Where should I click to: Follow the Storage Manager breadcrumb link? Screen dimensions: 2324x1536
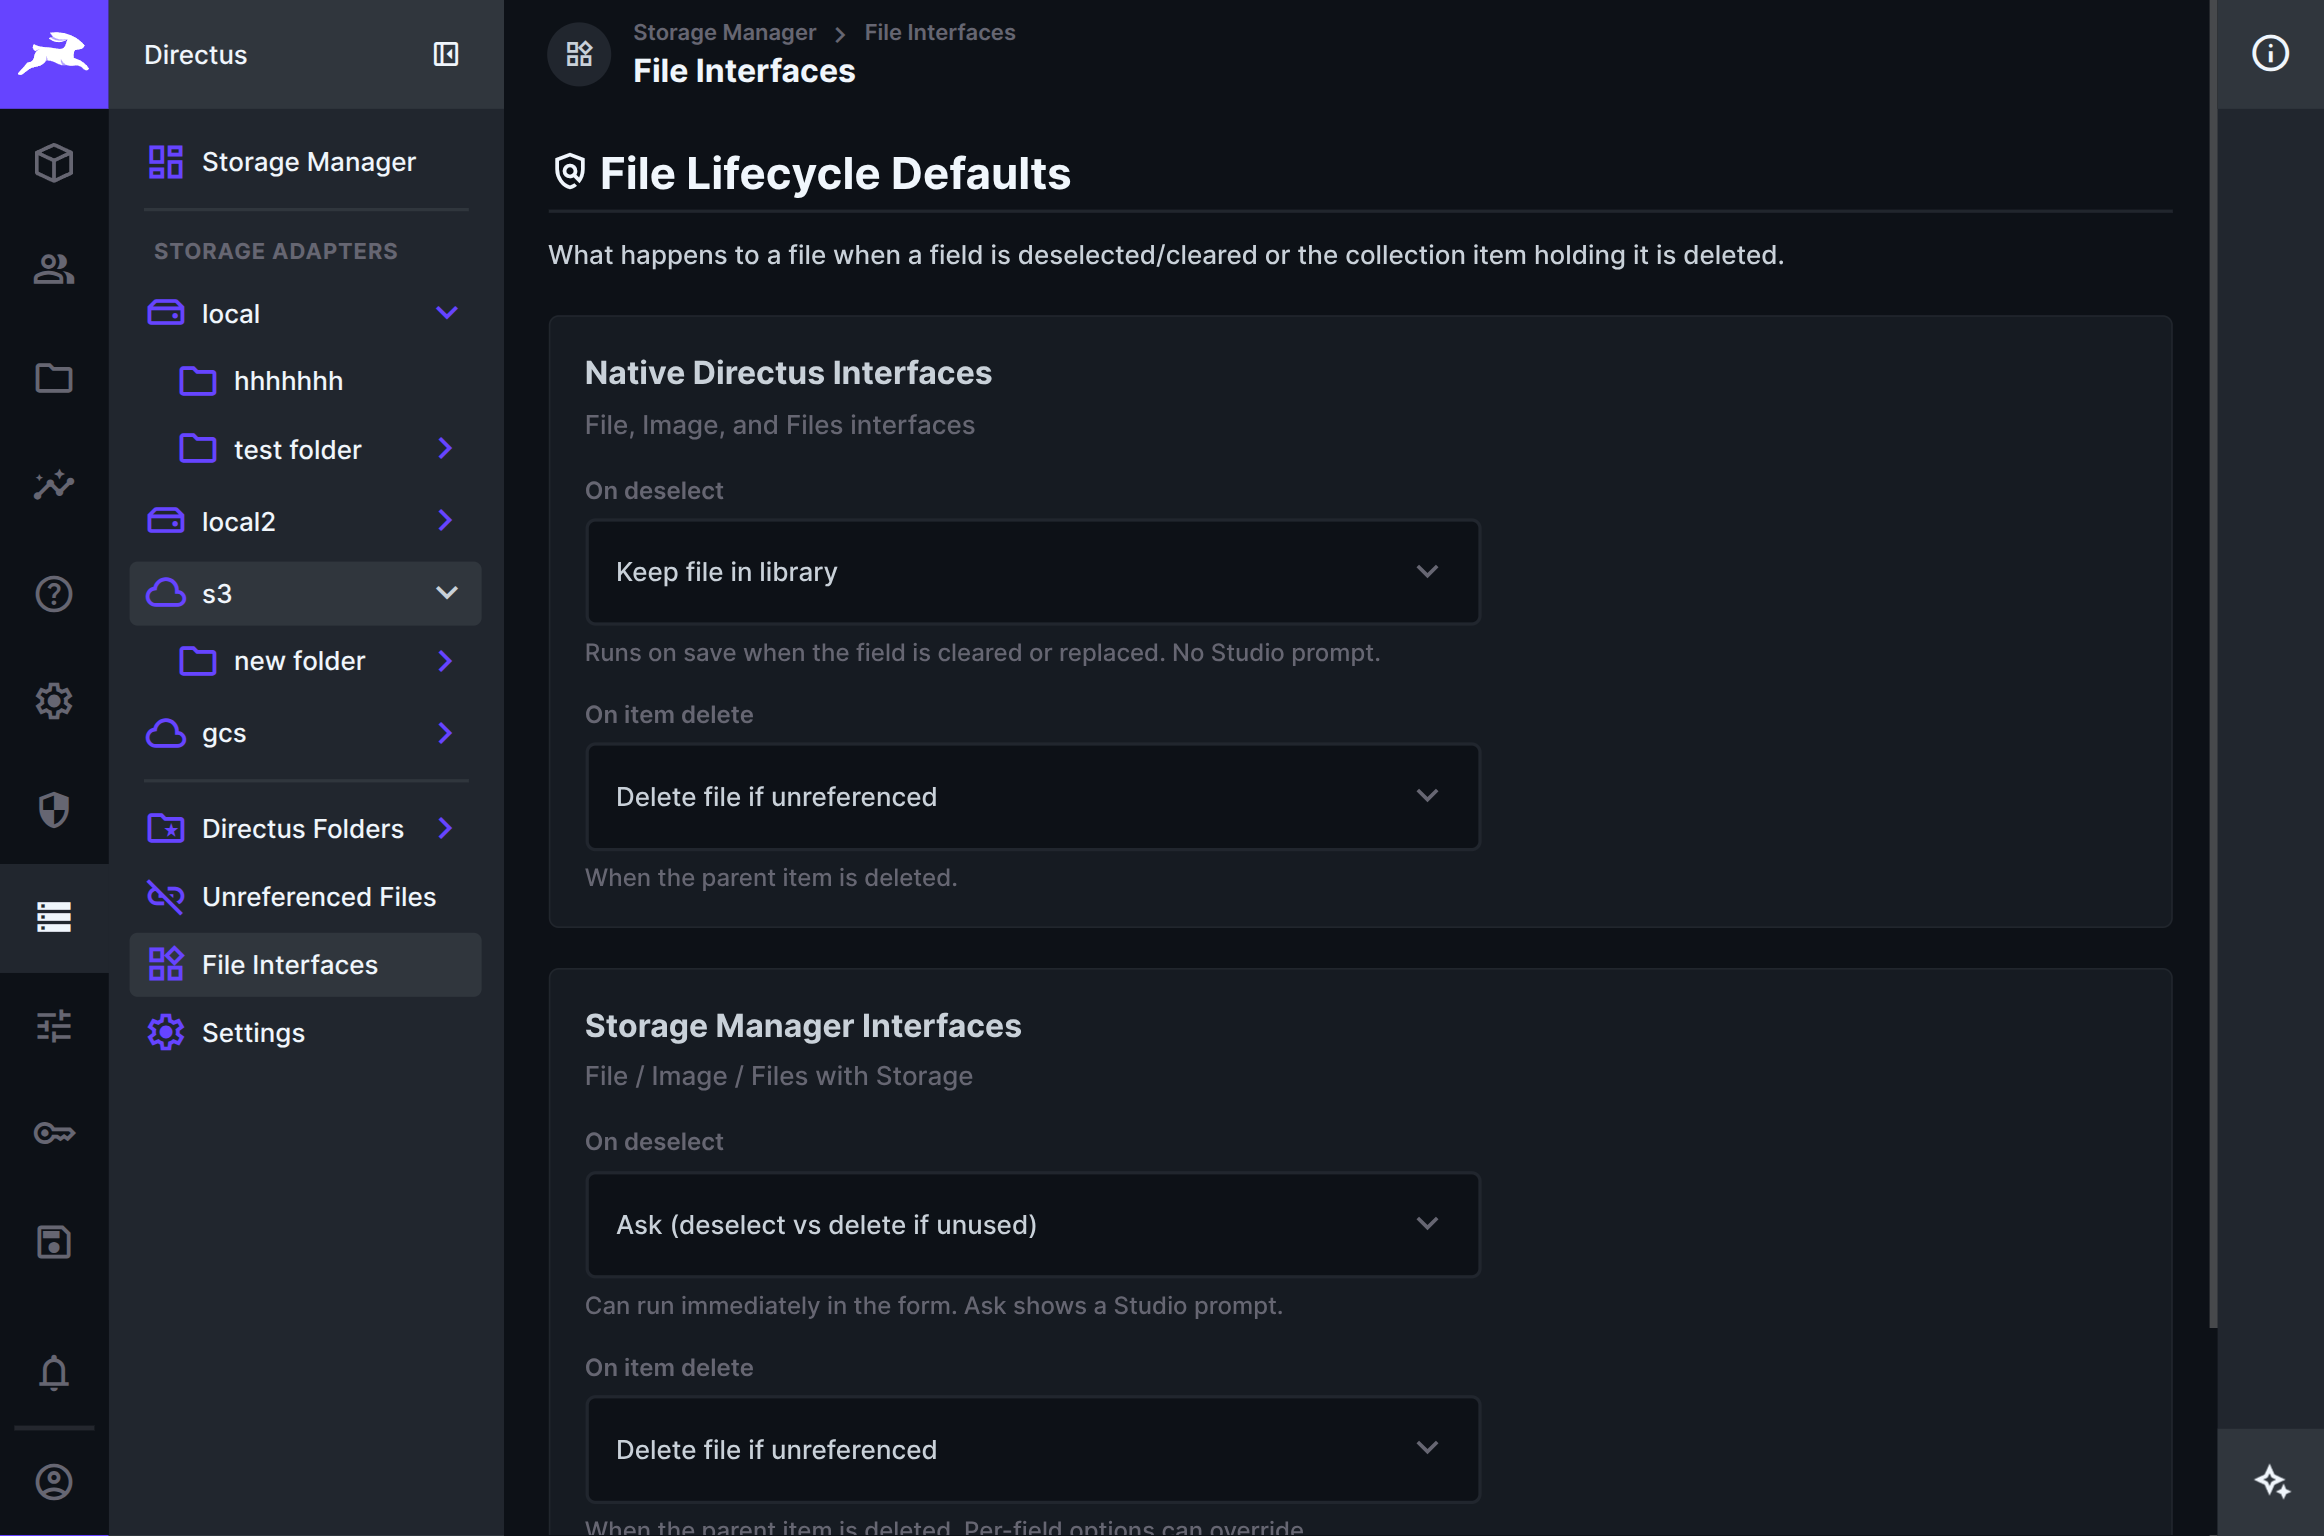(x=724, y=32)
